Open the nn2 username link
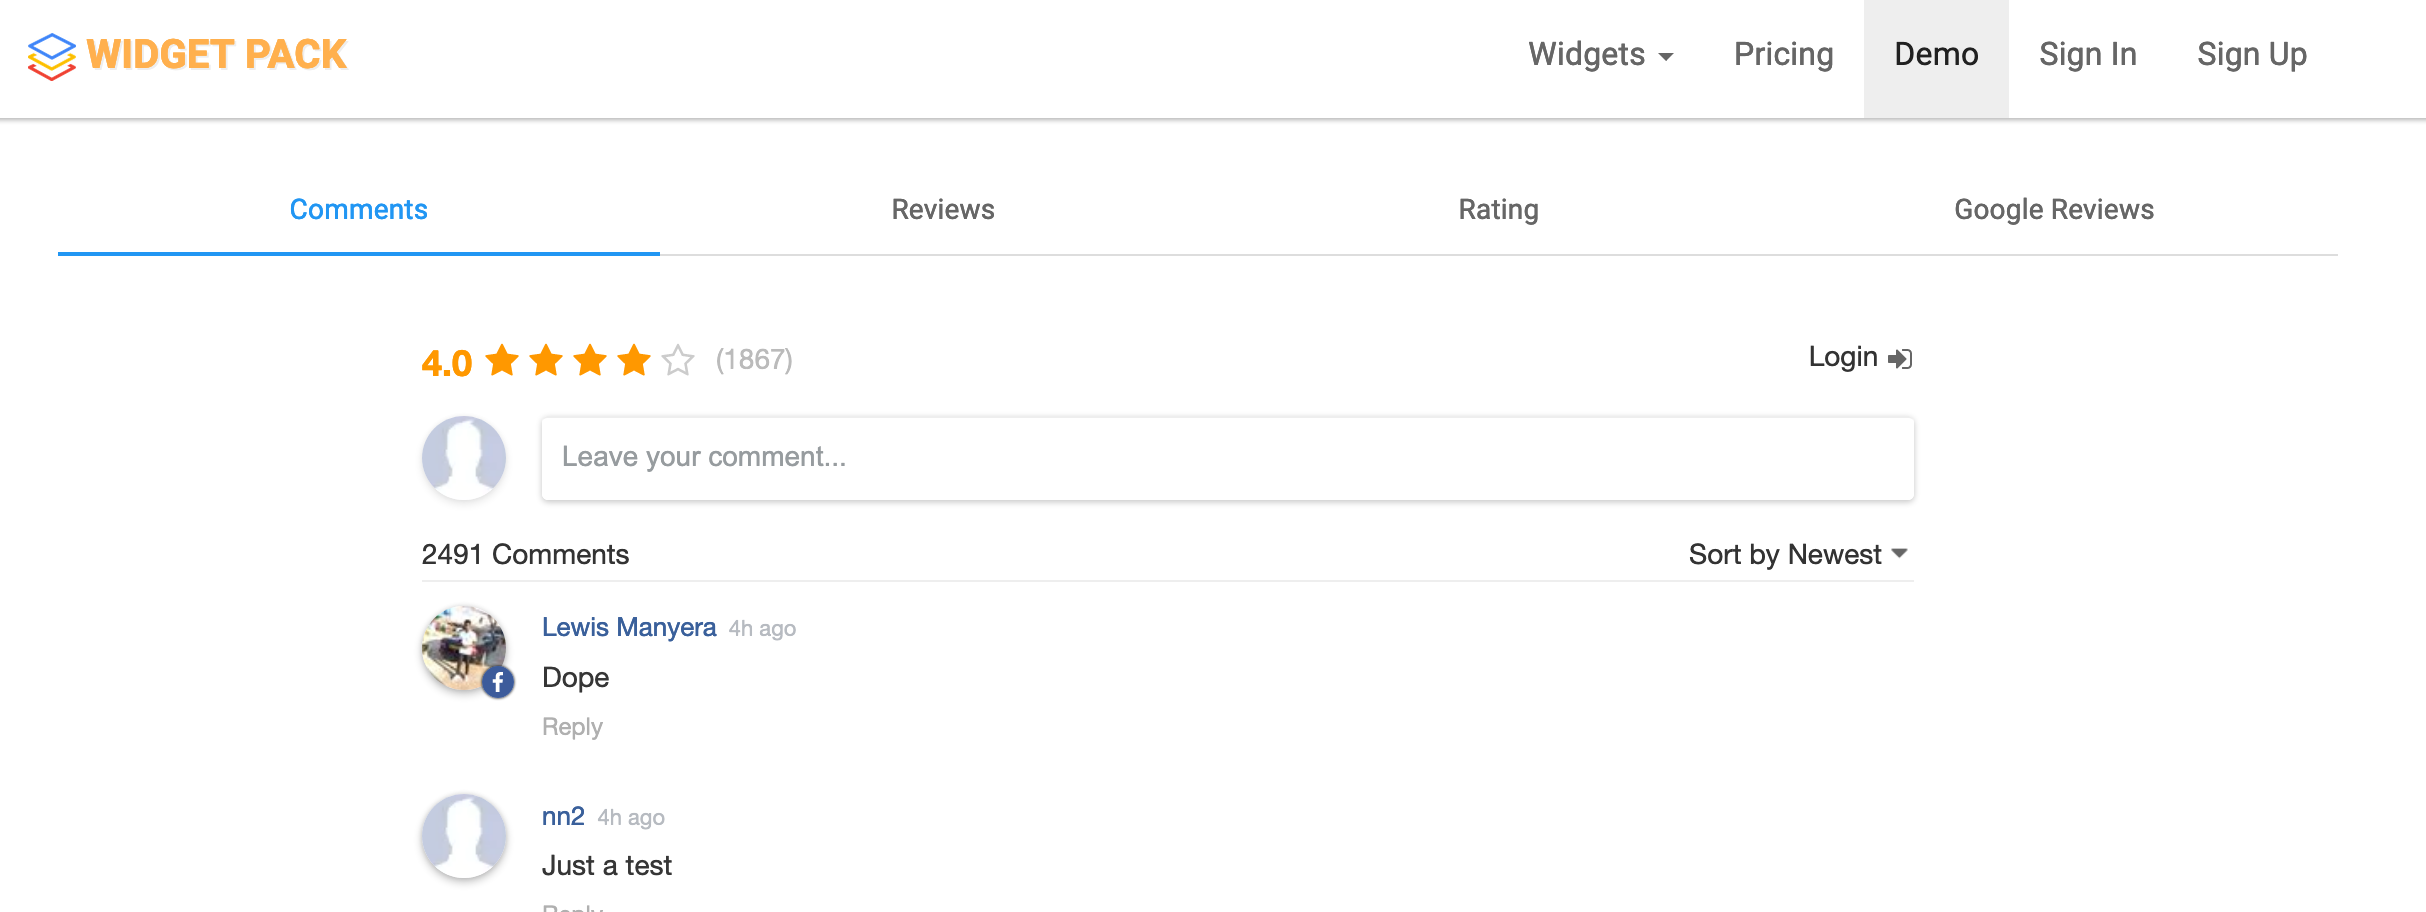The width and height of the screenshot is (2426, 912). pos(563,817)
